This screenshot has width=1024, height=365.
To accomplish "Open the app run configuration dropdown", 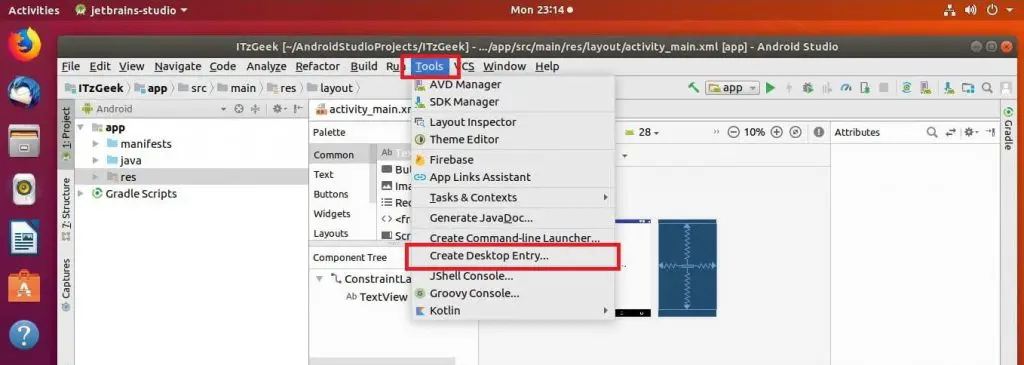I will click(x=733, y=87).
